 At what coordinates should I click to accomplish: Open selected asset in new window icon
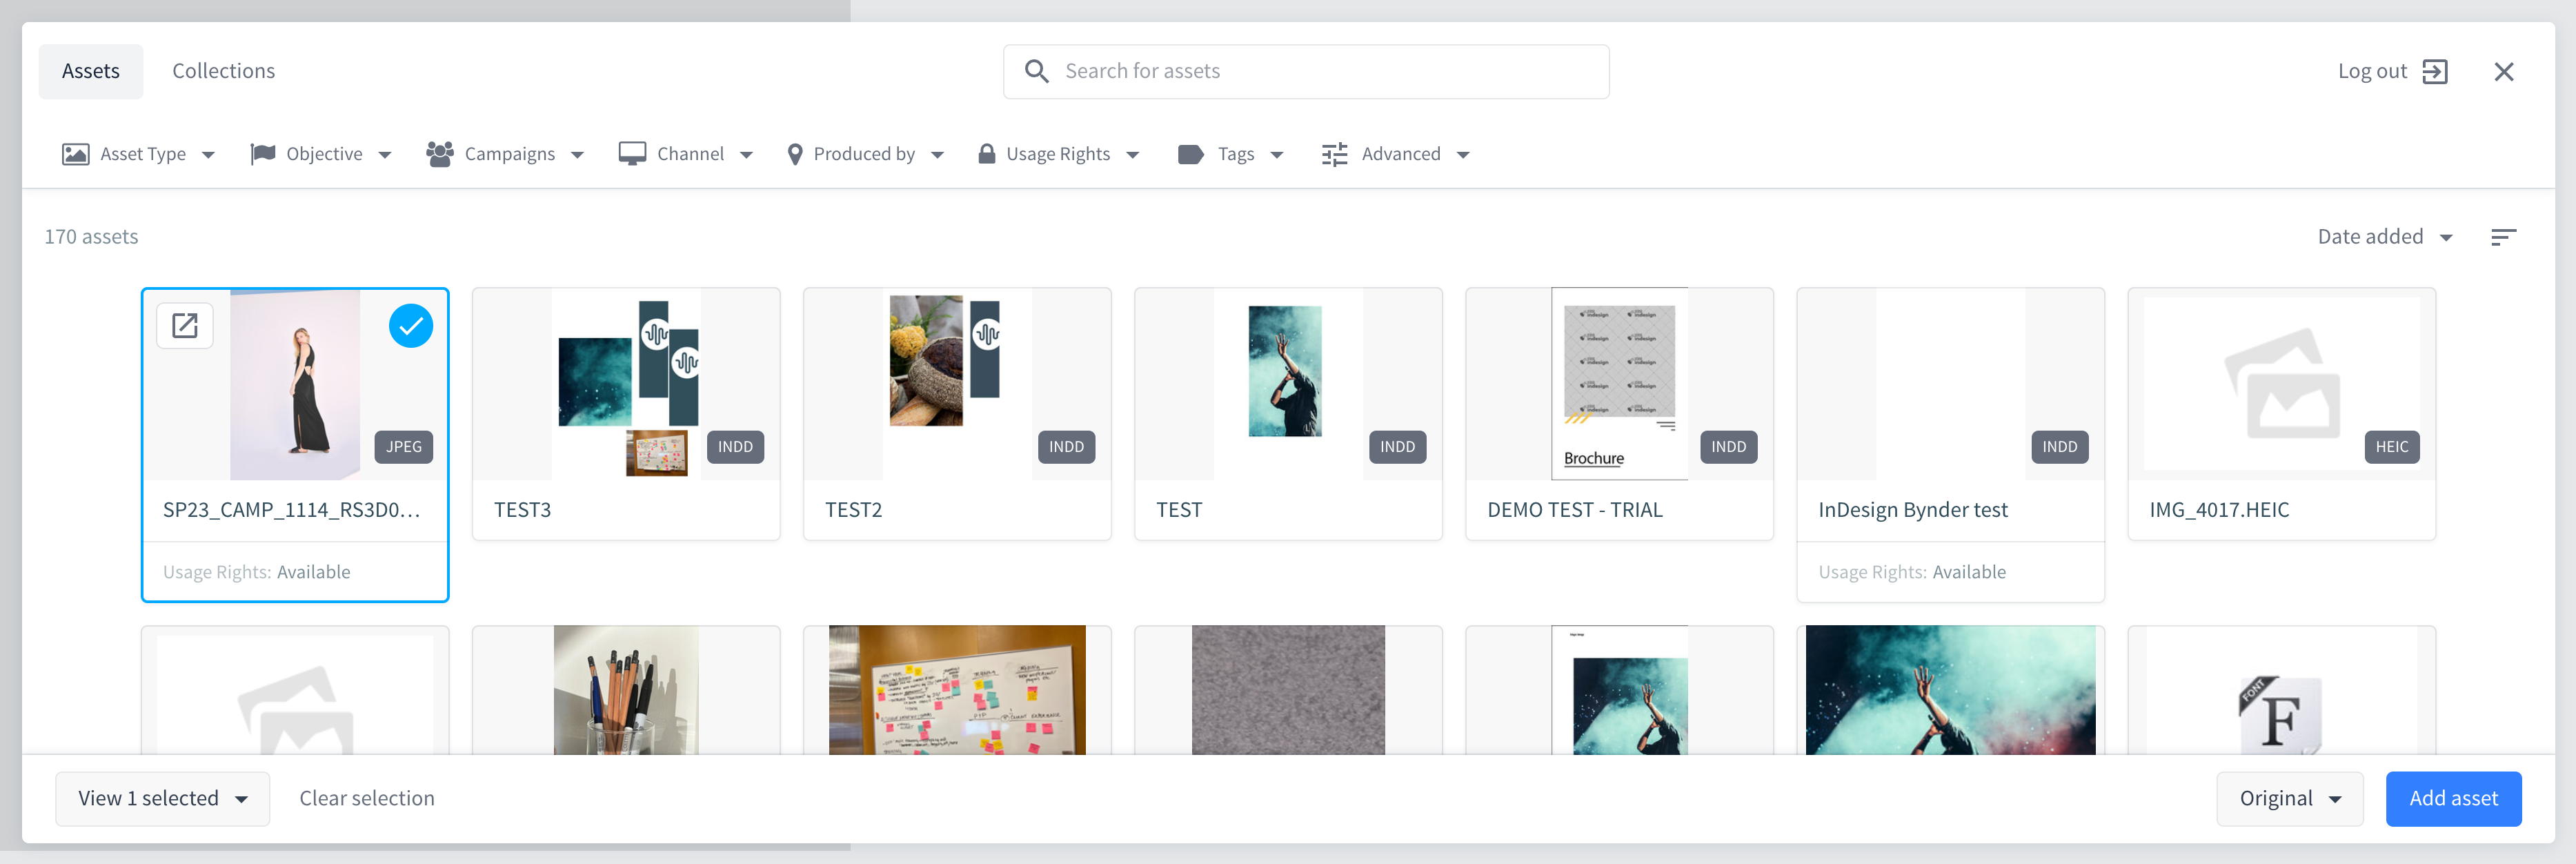point(185,325)
